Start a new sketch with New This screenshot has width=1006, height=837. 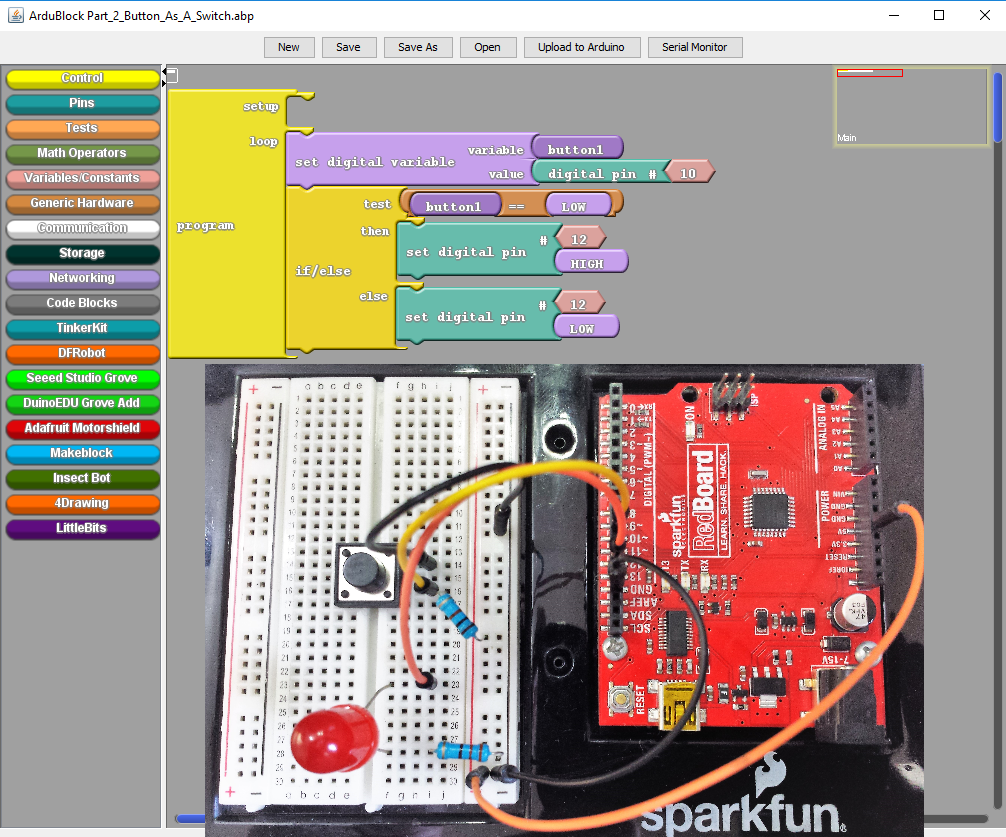coord(288,47)
